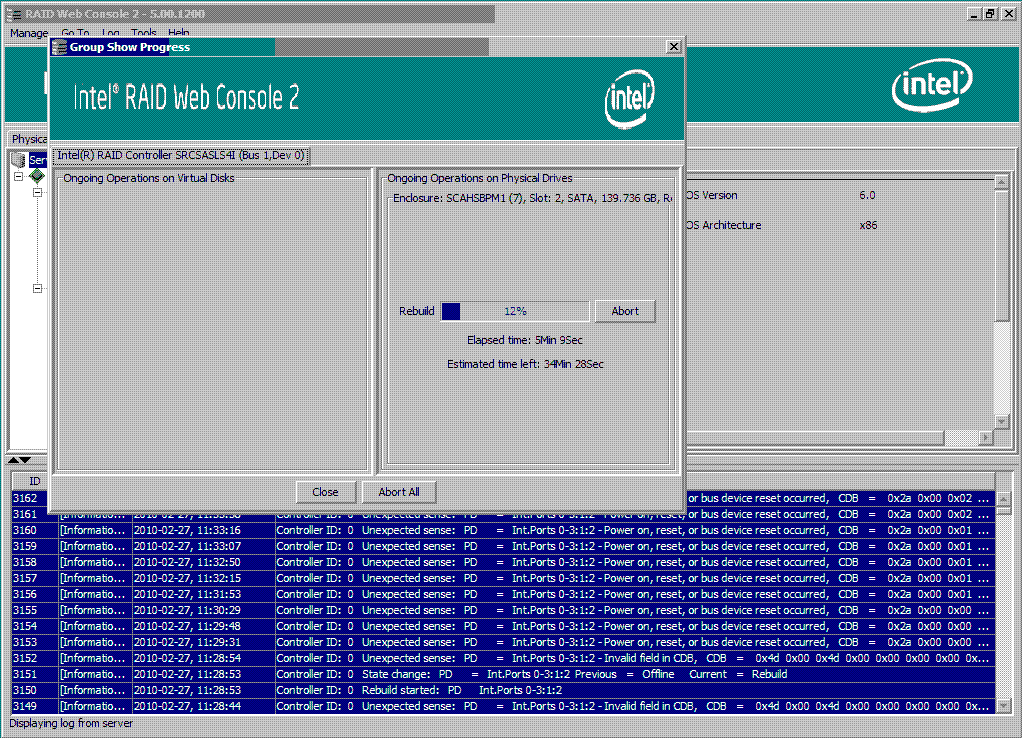Close the Group Show Progress dialog with X
The image size is (1022, 738).
click(673, 47)
